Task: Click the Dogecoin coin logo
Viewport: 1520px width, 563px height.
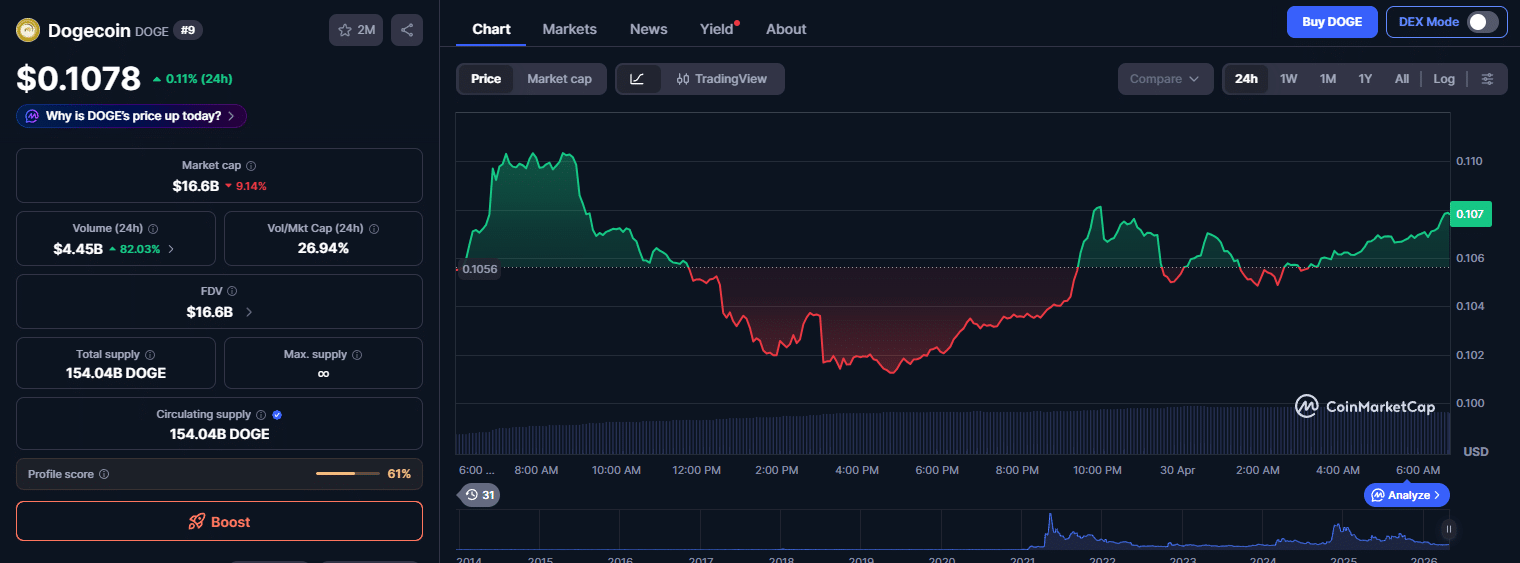Action: tap(28, 30)
